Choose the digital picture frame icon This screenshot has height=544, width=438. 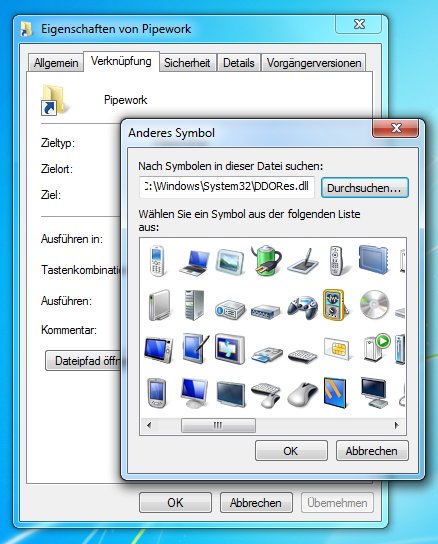point(229,262)
